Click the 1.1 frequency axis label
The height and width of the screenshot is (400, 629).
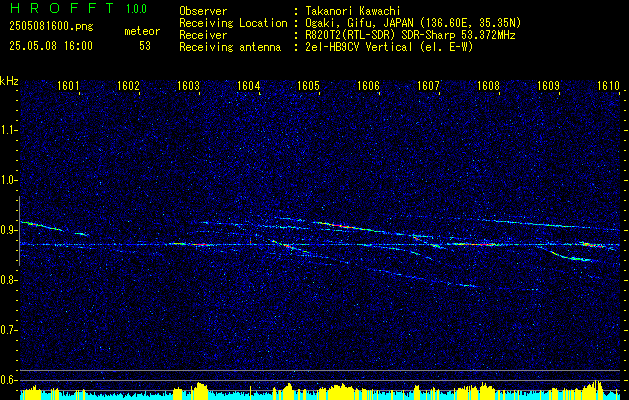click(x=8, y=130)
